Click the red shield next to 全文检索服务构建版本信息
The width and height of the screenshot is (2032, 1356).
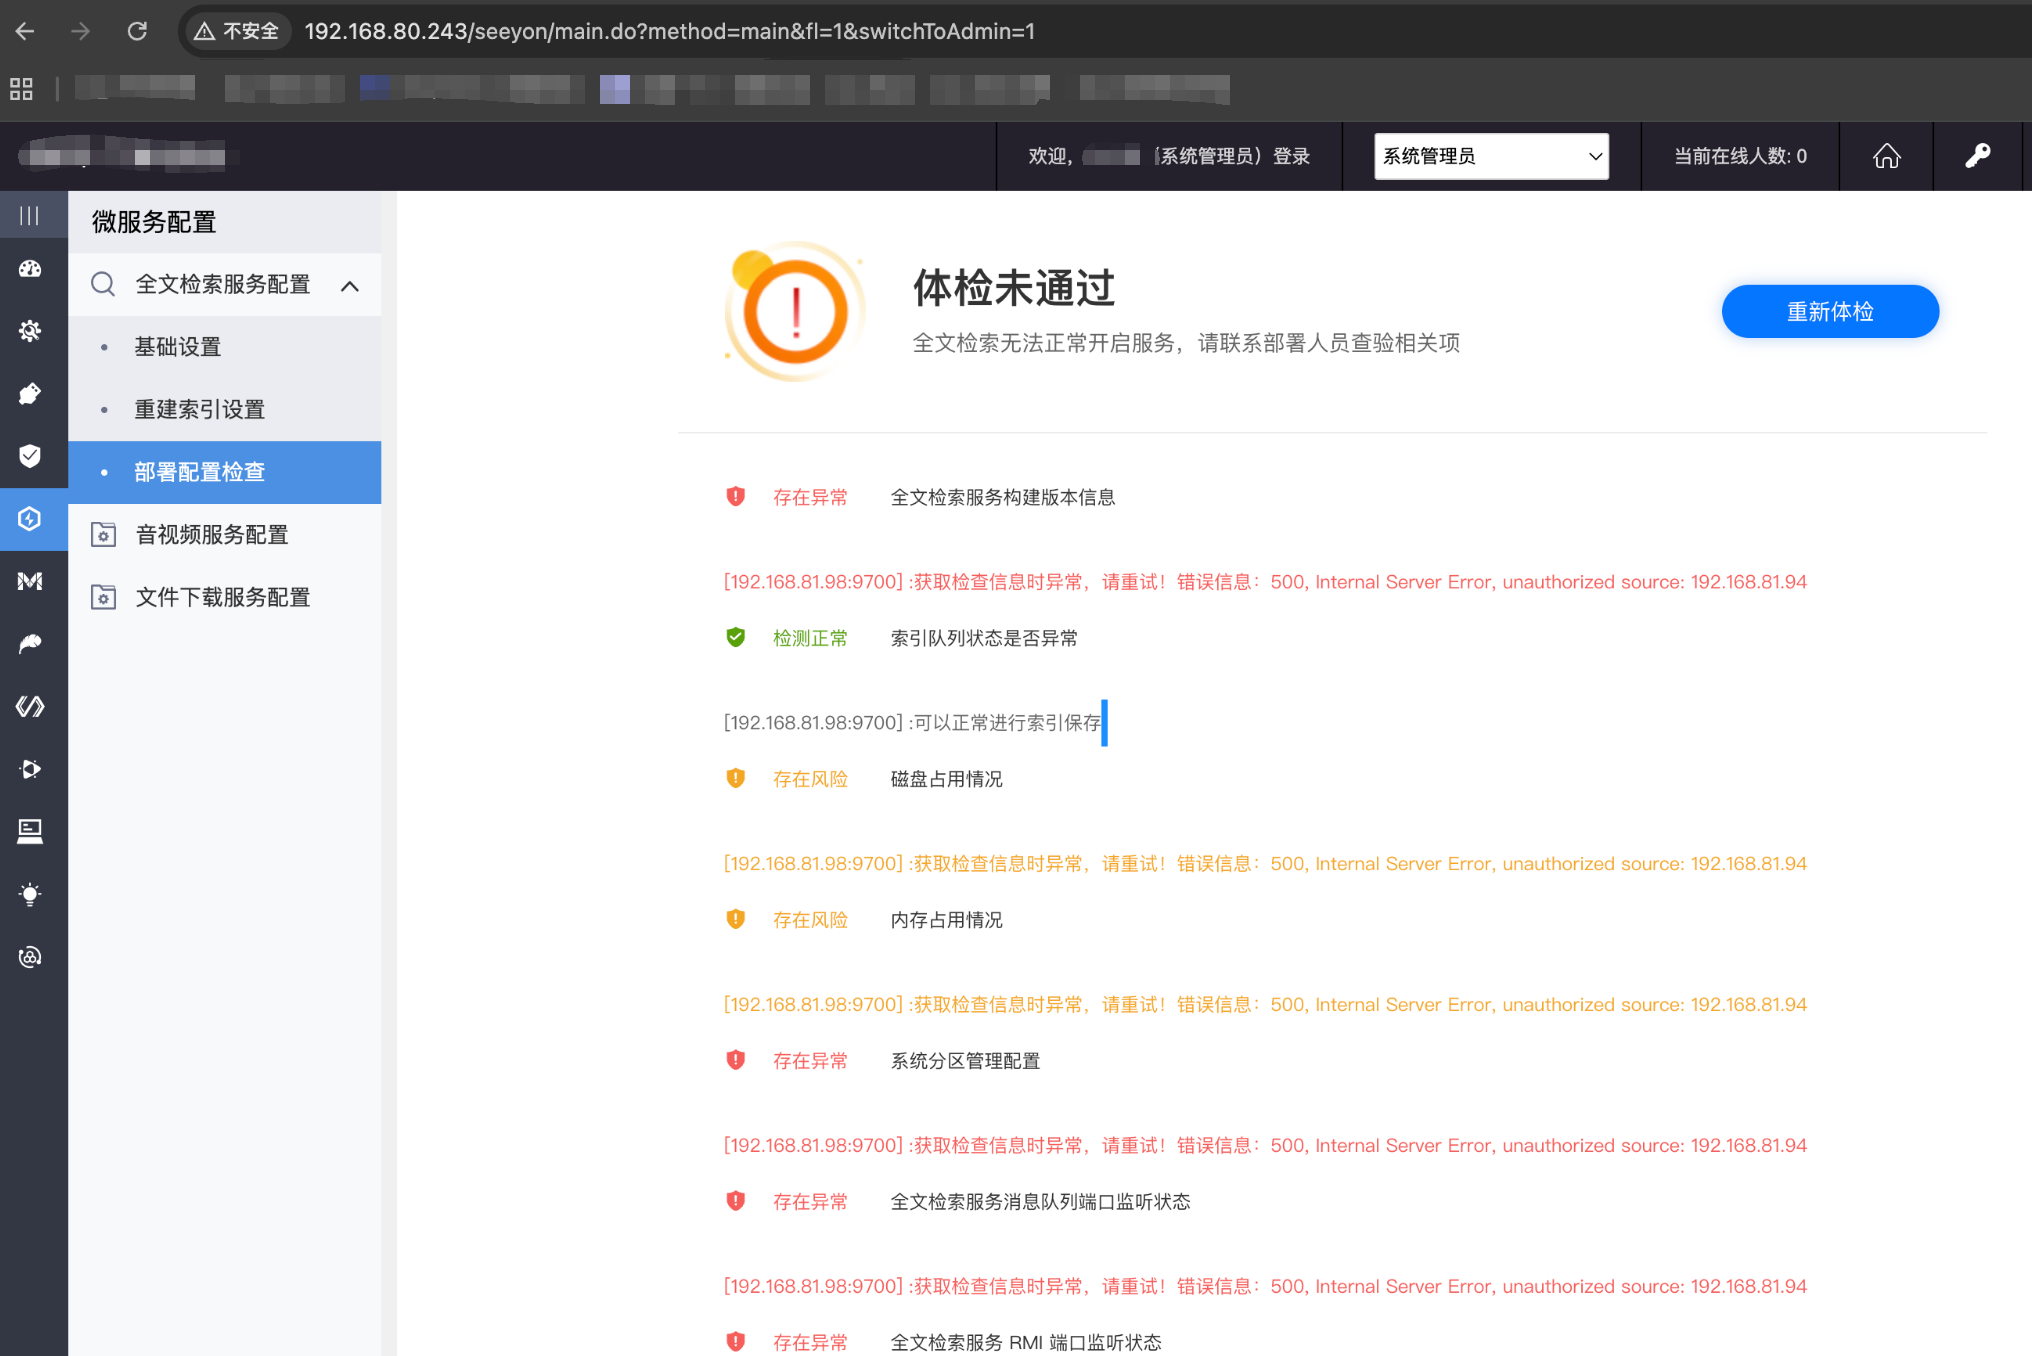736,497
